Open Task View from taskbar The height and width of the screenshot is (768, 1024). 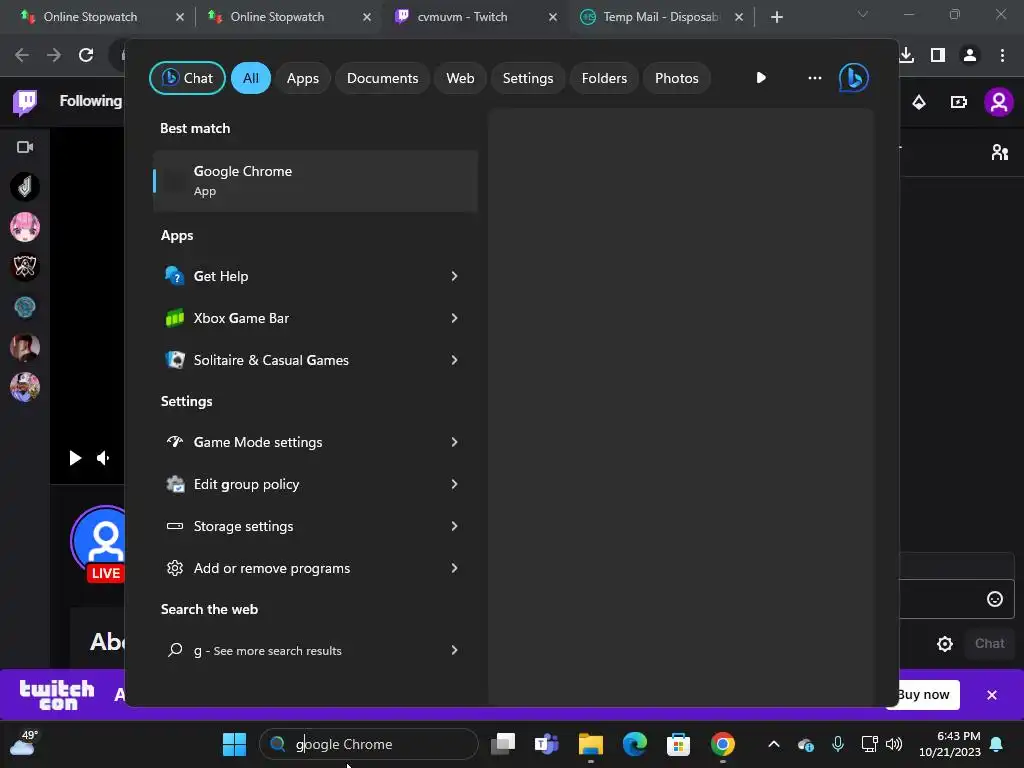coord(503,744)
